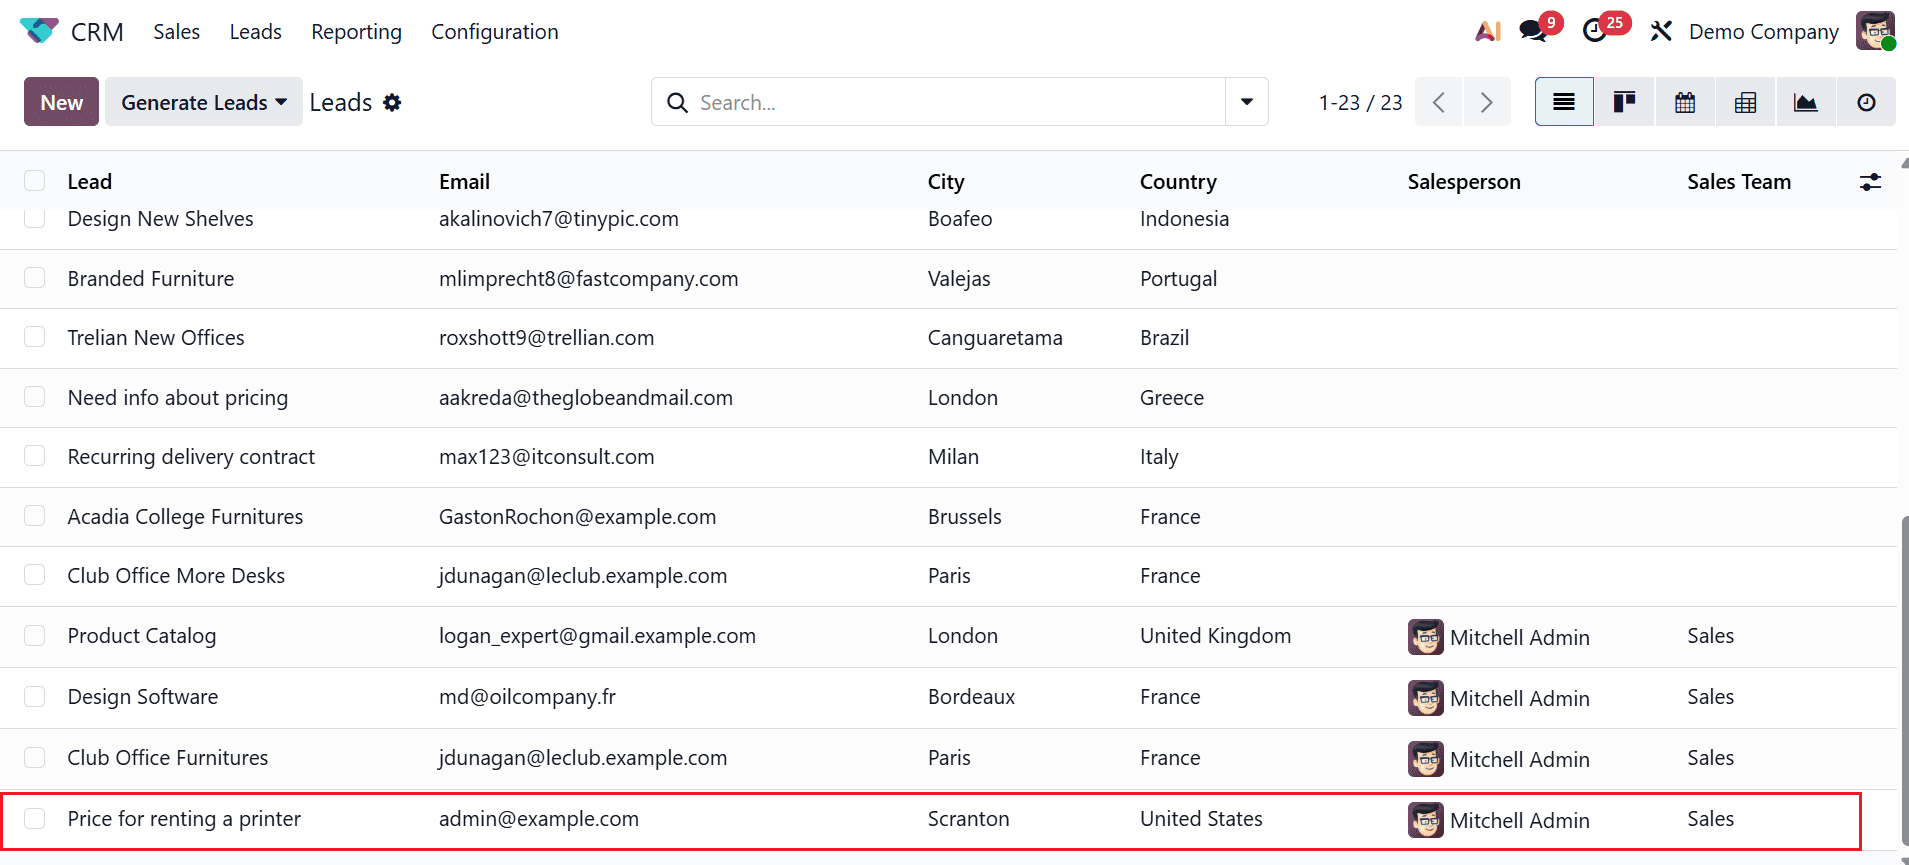This screenshot has height=865, width=1909.
Task: Switch to calendar view
Action: point(1685,102)
